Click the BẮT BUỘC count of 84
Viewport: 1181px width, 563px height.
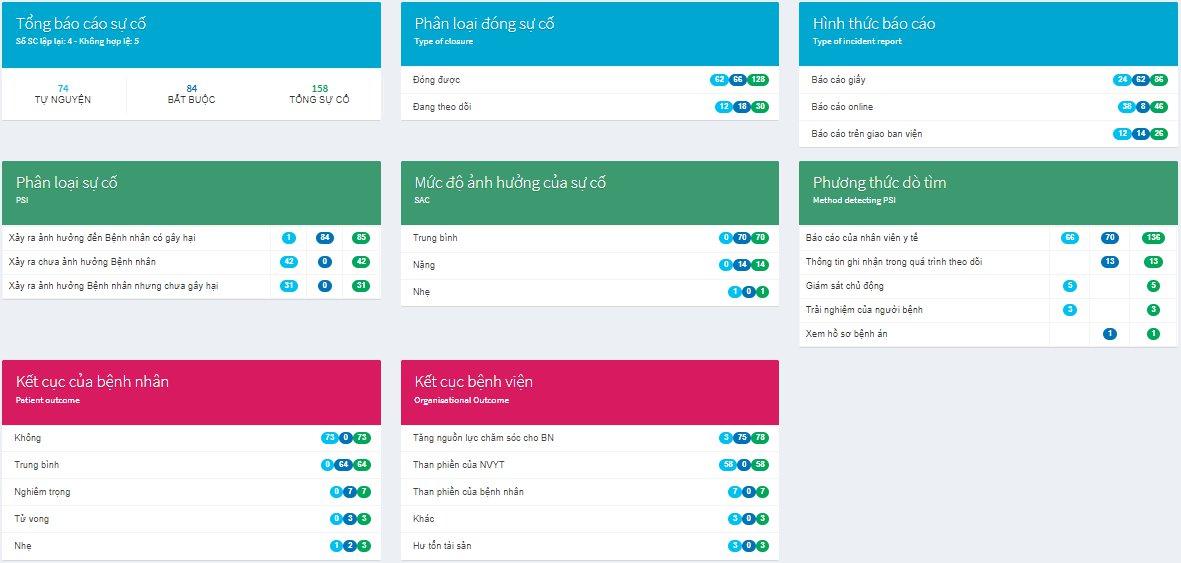[191, 88]
